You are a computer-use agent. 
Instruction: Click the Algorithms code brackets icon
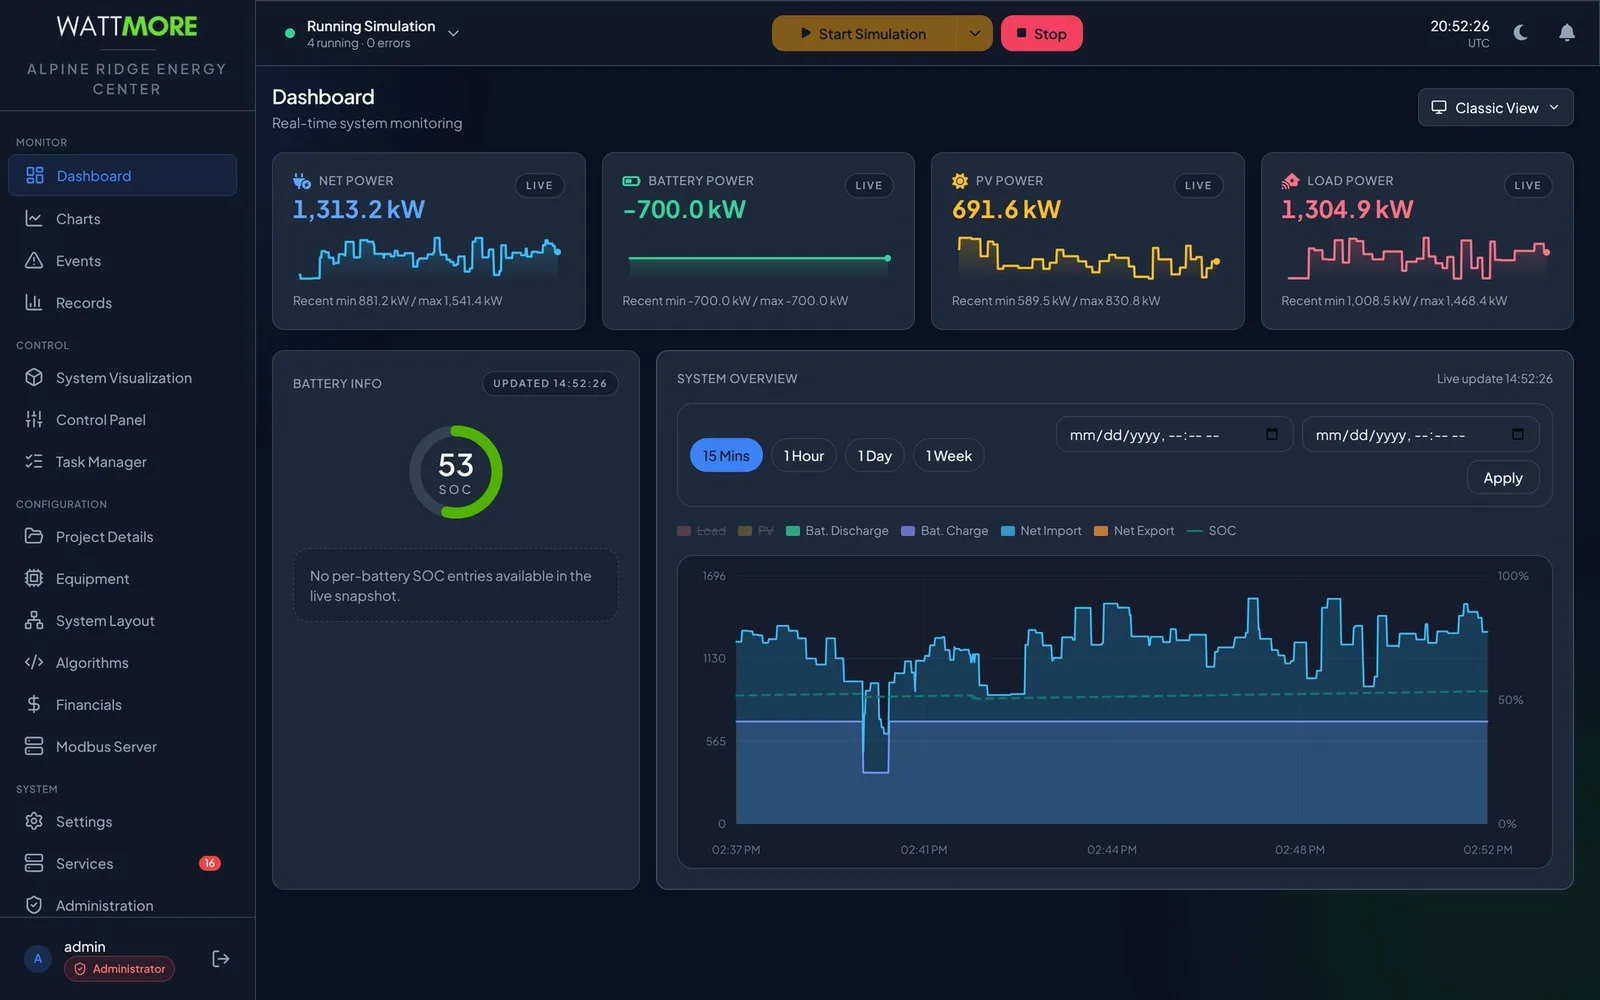click(34, 662)
